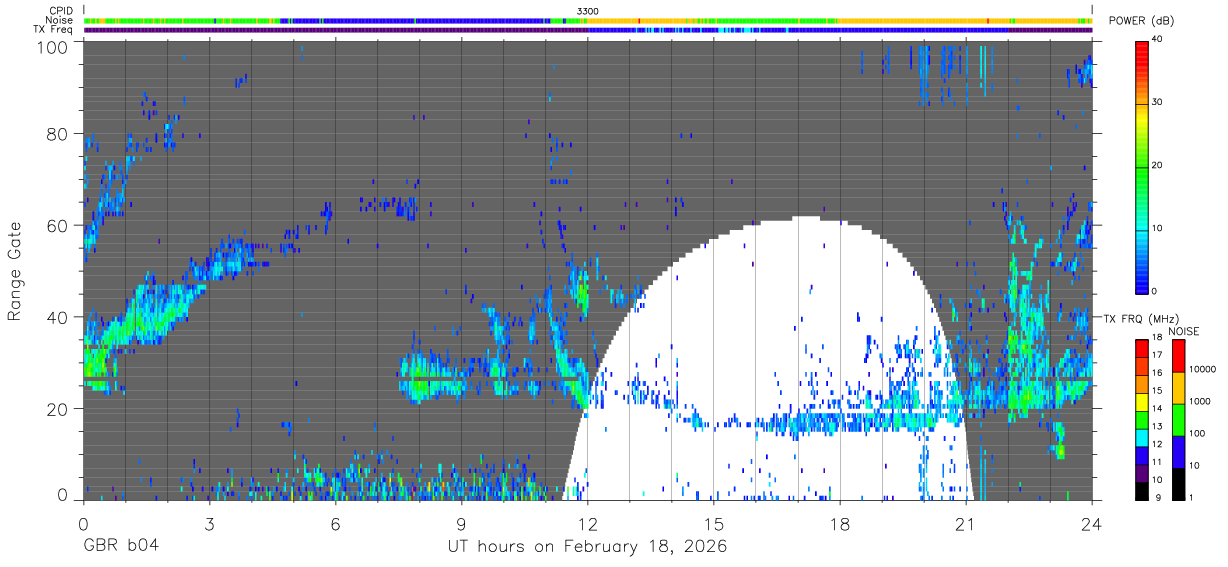Click the GBR b04 radar beam label
The image size is (1228, 567).
120,547
